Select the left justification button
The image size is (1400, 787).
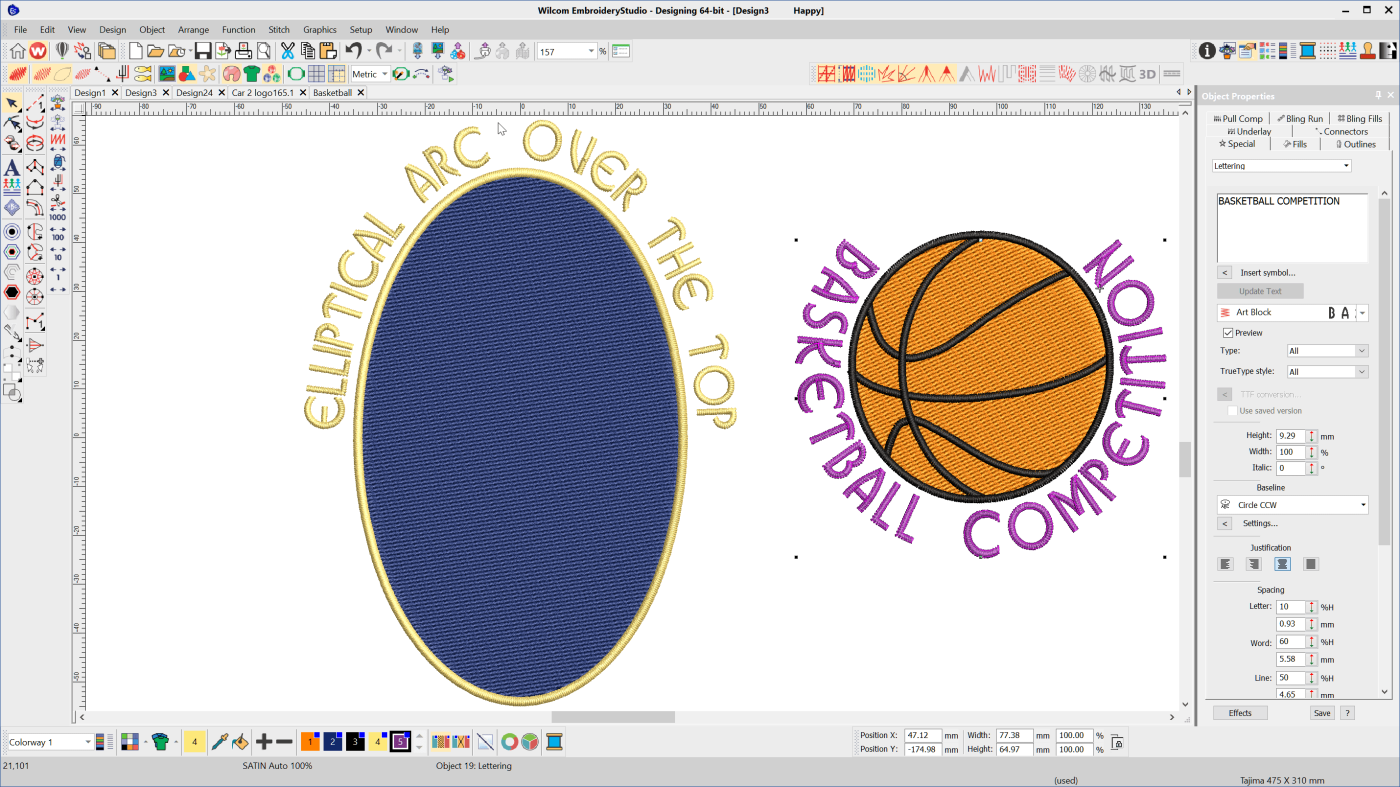[x=1225, y=564]
